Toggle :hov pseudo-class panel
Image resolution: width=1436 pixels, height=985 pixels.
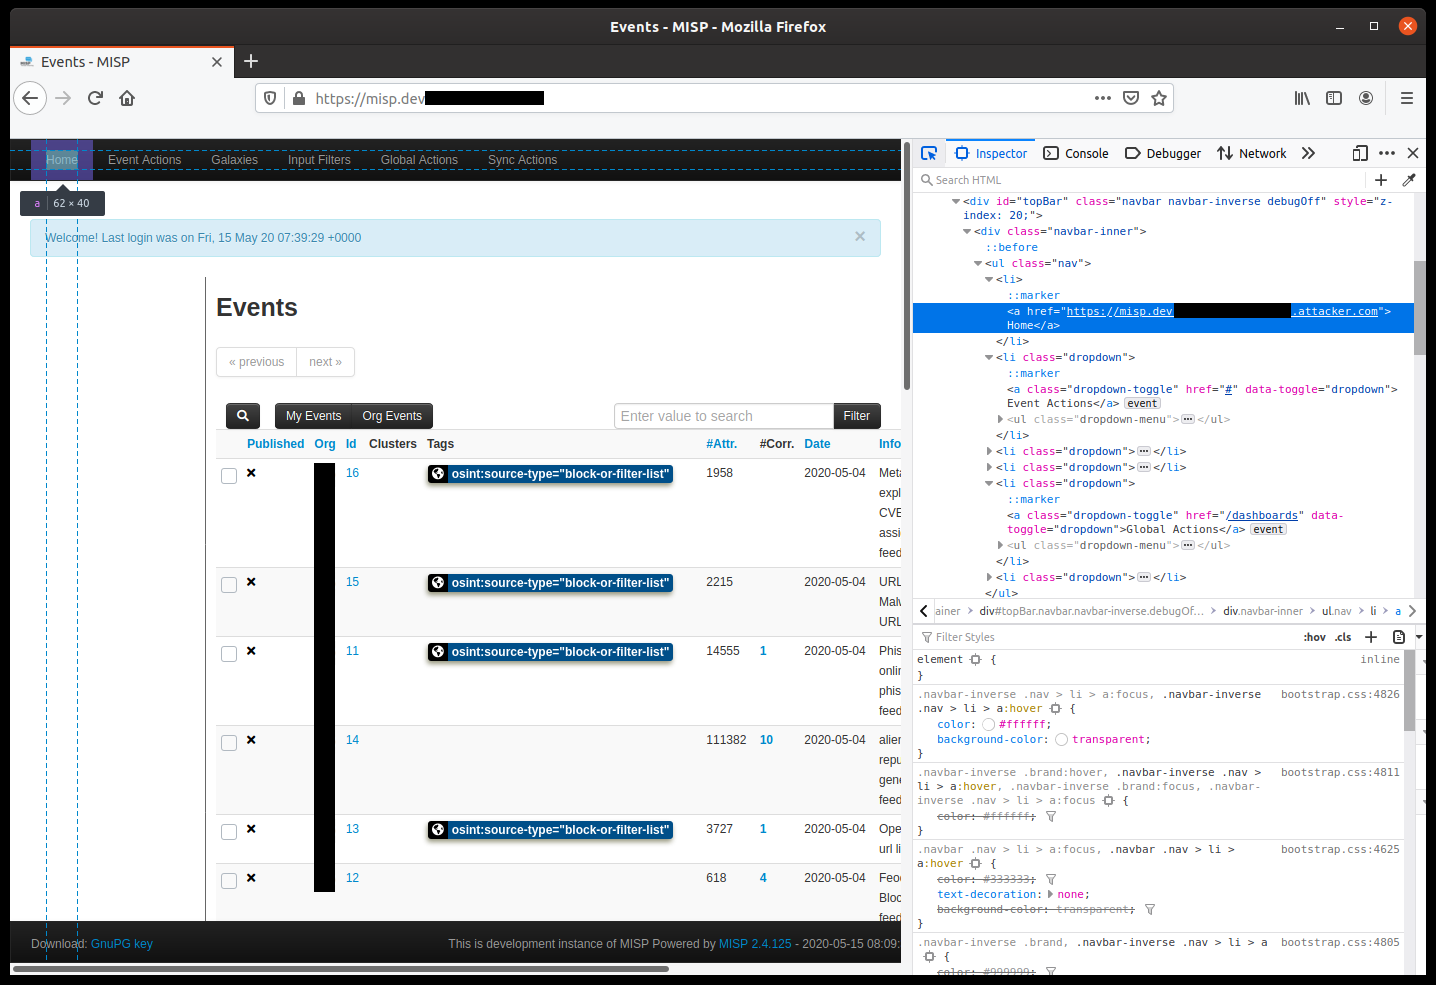[1314, 637]
